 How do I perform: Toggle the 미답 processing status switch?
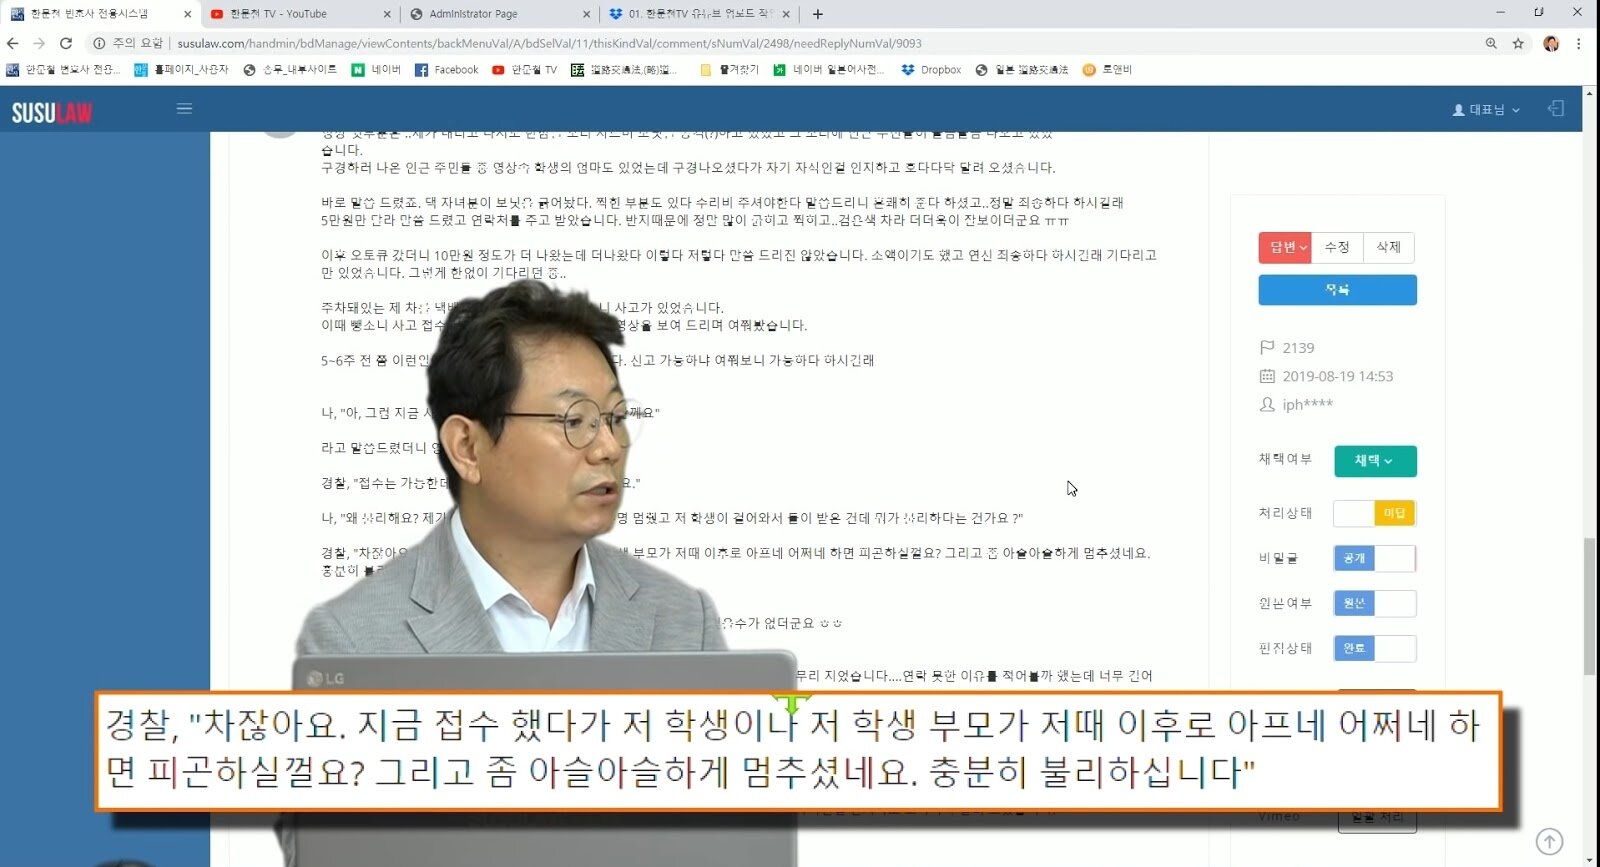pos(1375,513)
